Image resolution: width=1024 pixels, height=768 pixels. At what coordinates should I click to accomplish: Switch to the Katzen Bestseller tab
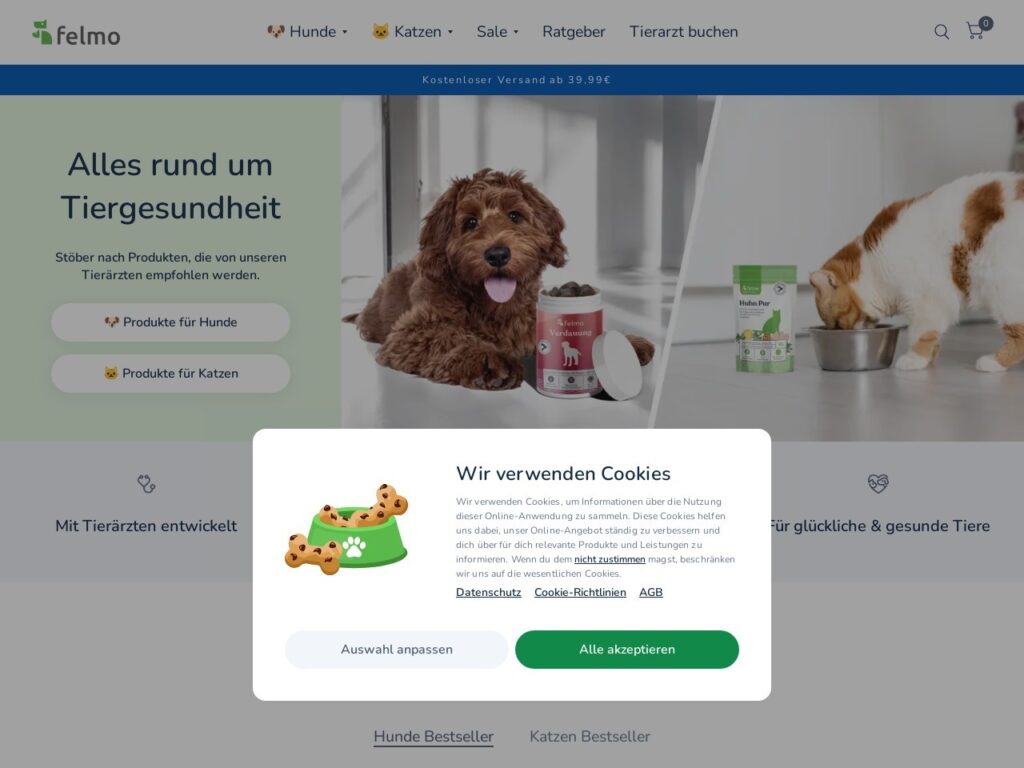click(x=590, y=736)
